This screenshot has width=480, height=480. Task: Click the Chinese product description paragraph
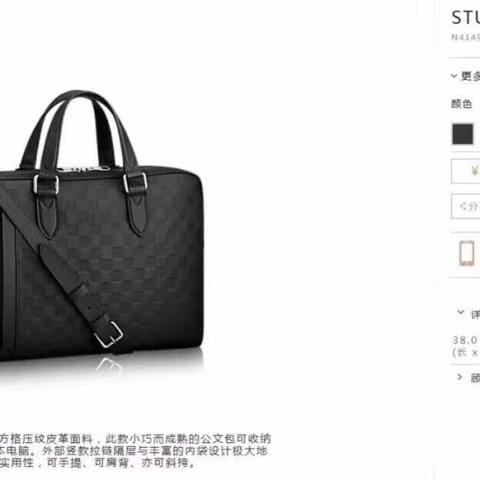coord(135,451)
